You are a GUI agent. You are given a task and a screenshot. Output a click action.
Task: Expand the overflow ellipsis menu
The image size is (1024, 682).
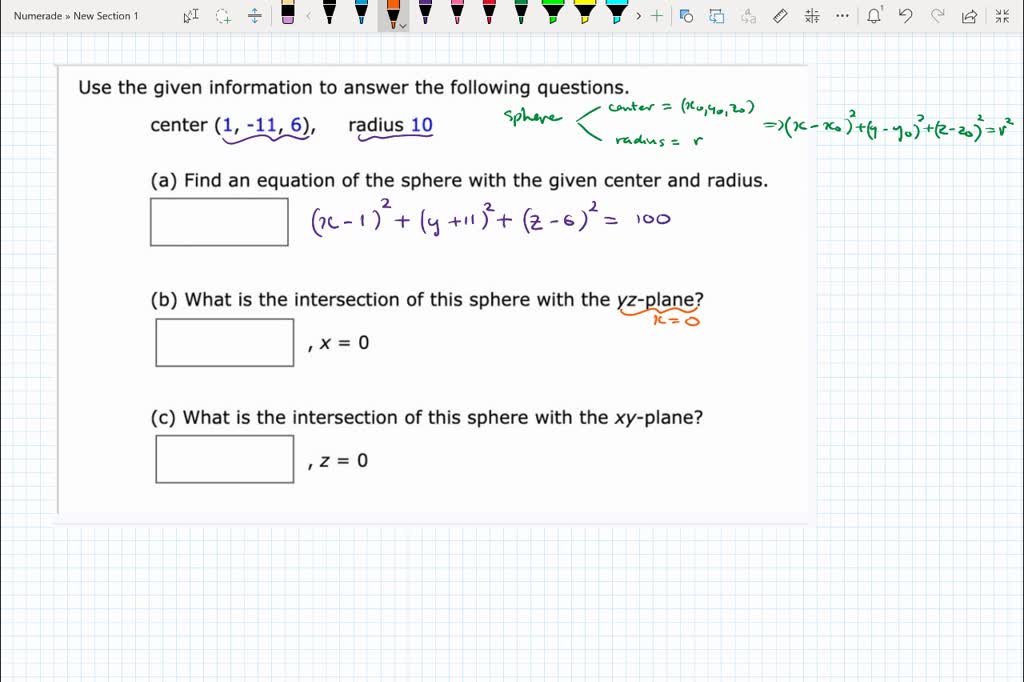coord(841,15)
